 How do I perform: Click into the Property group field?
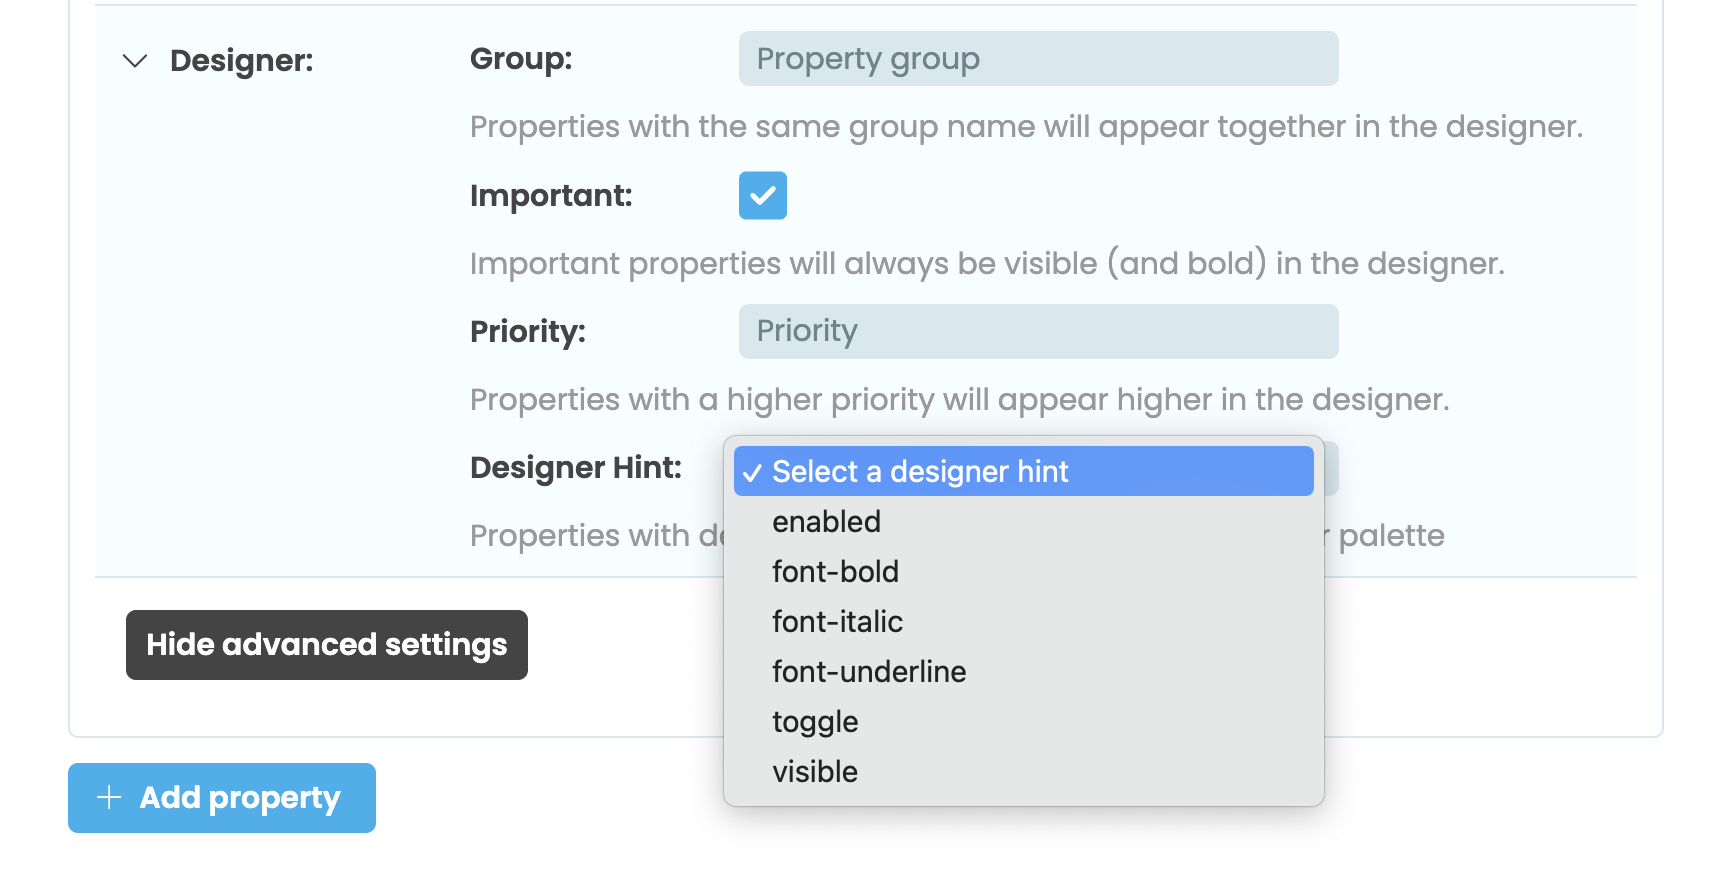coord(1038,58)
